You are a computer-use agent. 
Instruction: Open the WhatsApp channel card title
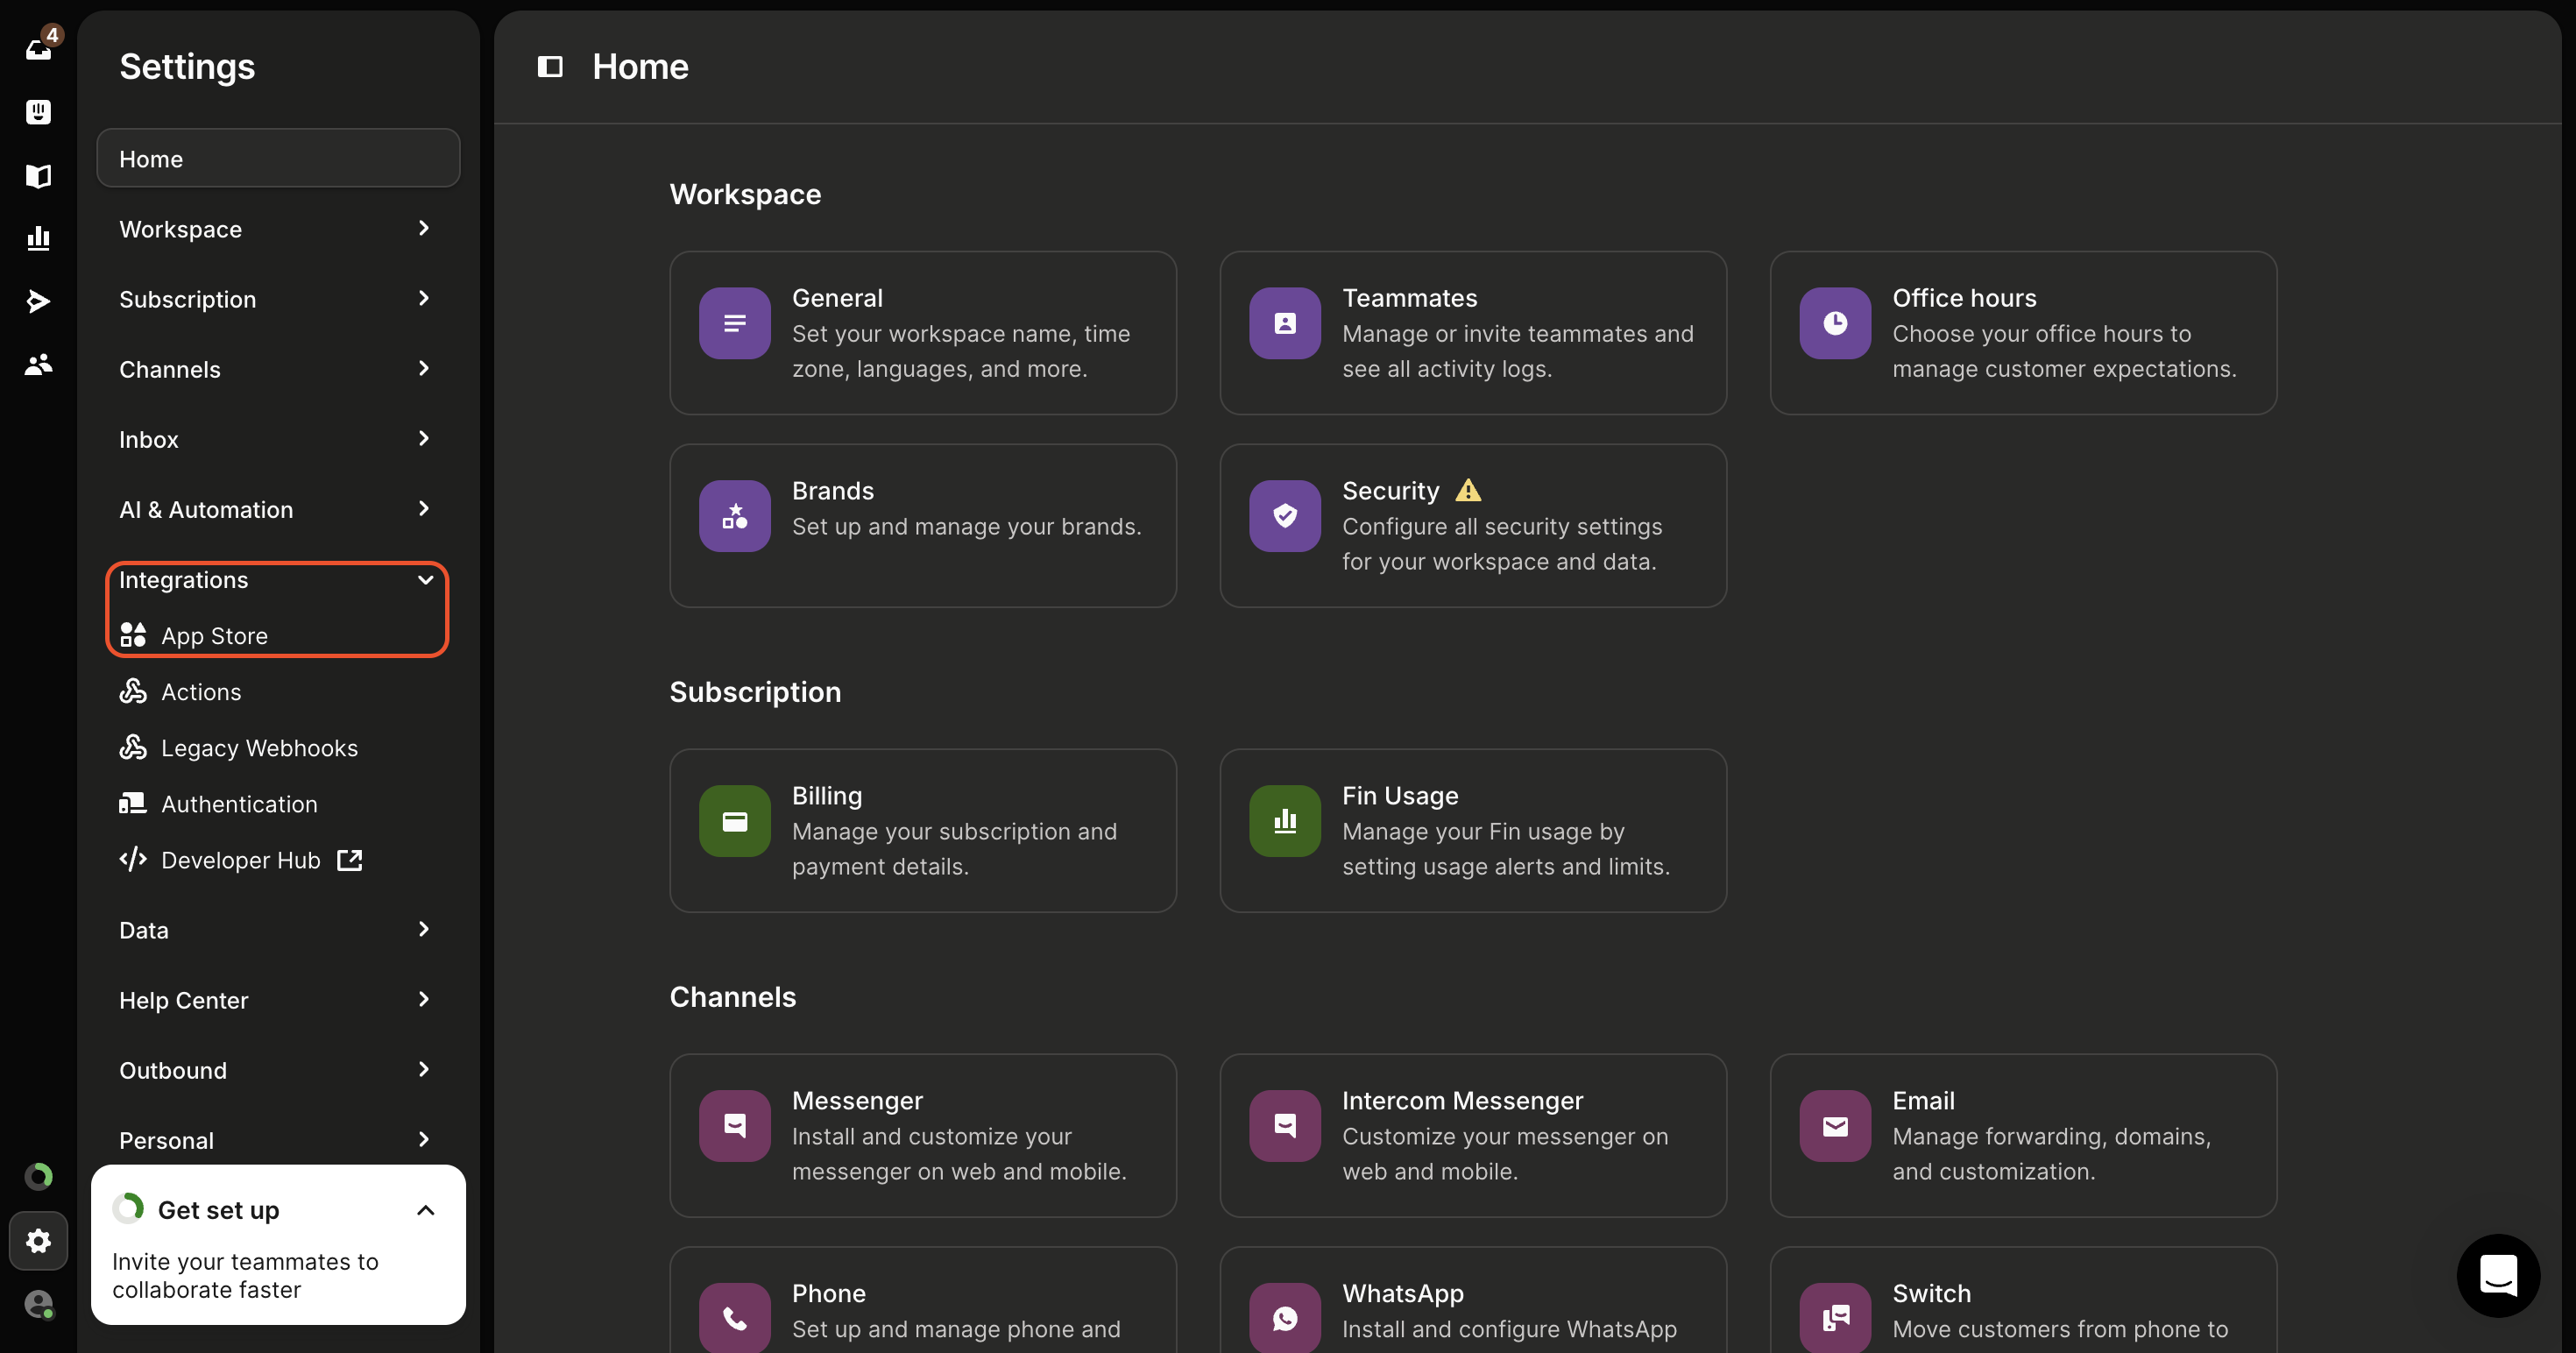coord(1403,1293)
